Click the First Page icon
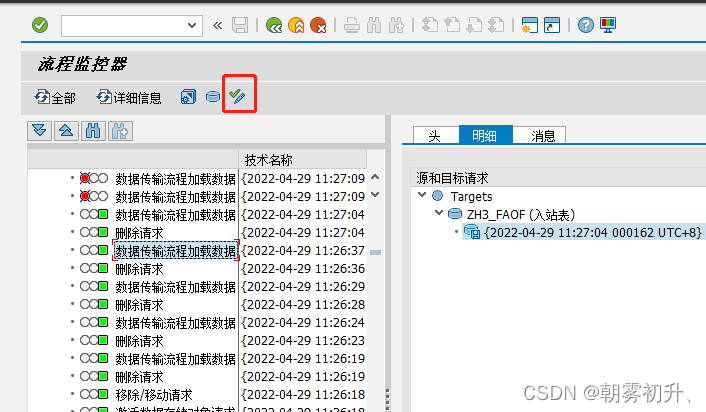This screenshot has width=706, height=412. (x=430, y=25)
